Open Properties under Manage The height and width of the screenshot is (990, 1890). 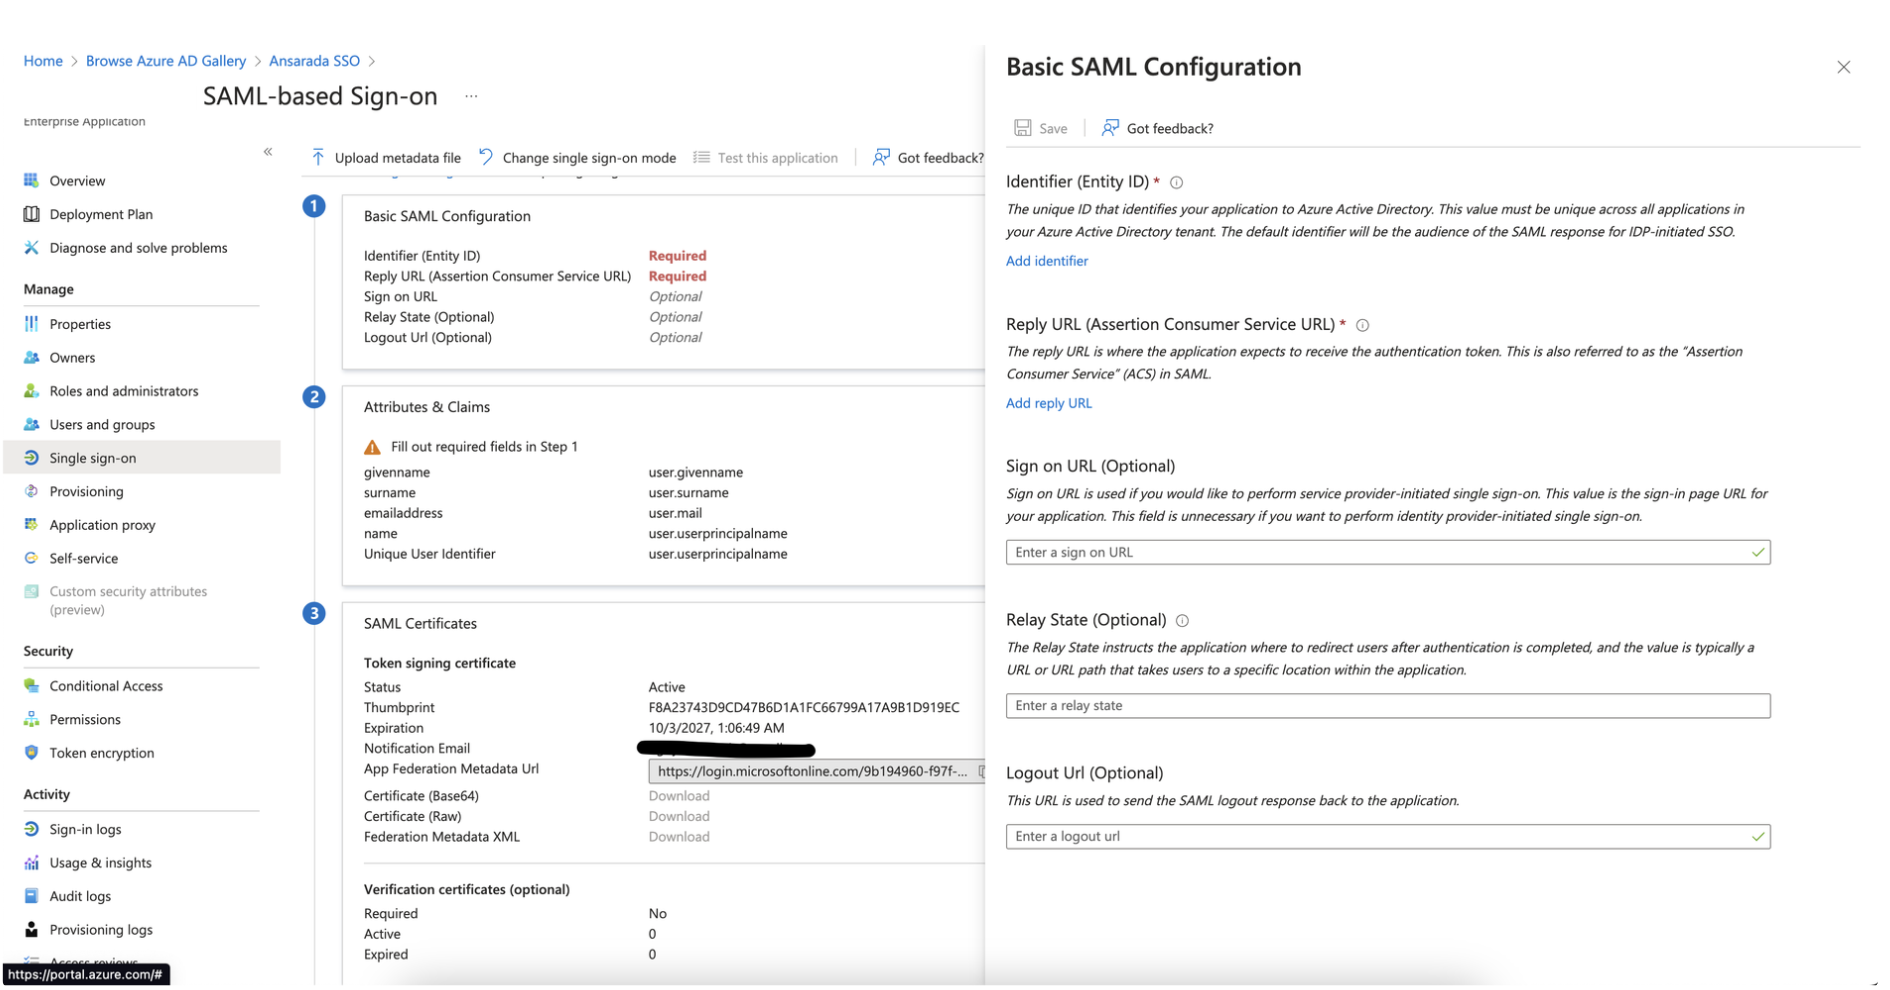80,324
